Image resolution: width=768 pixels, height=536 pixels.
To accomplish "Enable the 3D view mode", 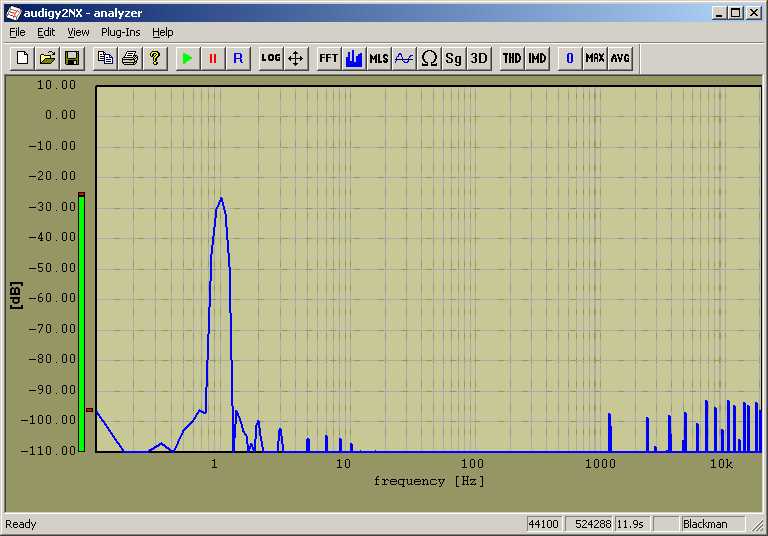I will 479,58.
